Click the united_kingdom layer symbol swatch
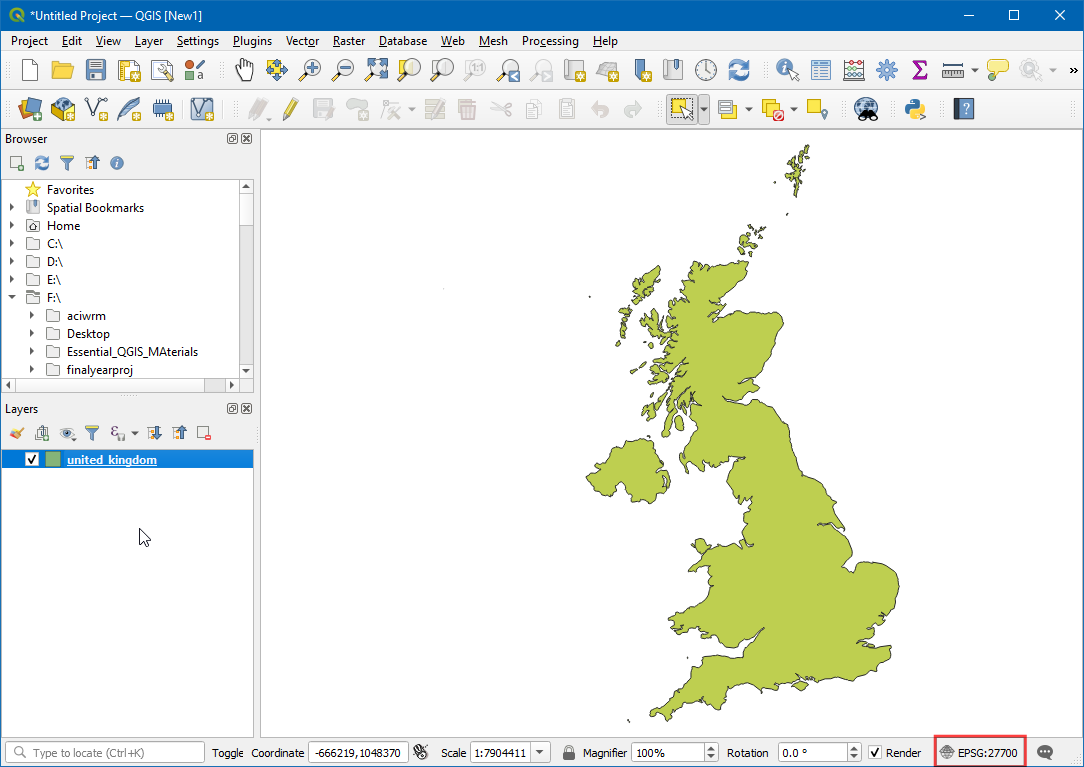Viewport: 1084px width, 767px height. (53, 460)
